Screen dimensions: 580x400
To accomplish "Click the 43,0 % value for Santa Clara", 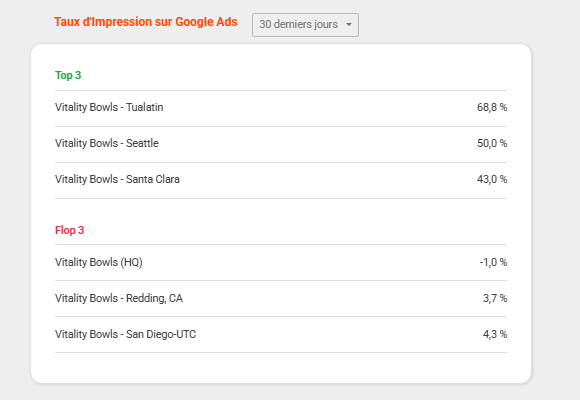I will pos(492,179).
